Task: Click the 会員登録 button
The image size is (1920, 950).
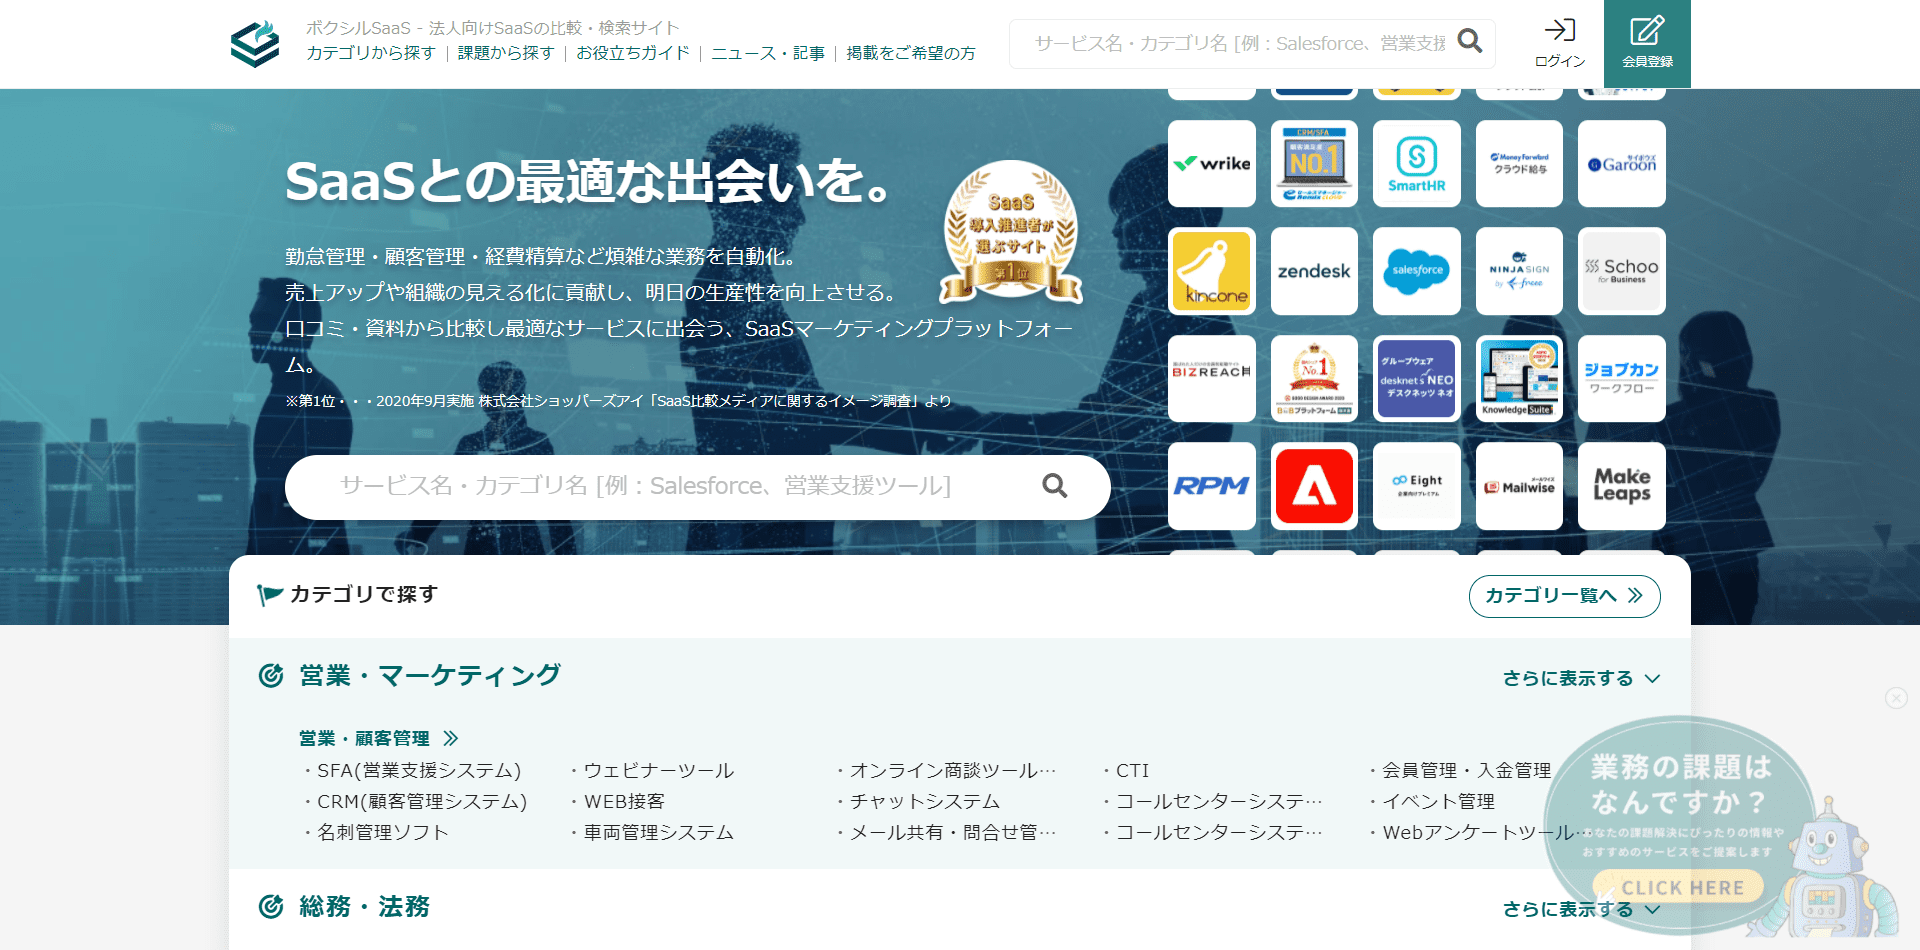Action: [x=1646, y=44]
